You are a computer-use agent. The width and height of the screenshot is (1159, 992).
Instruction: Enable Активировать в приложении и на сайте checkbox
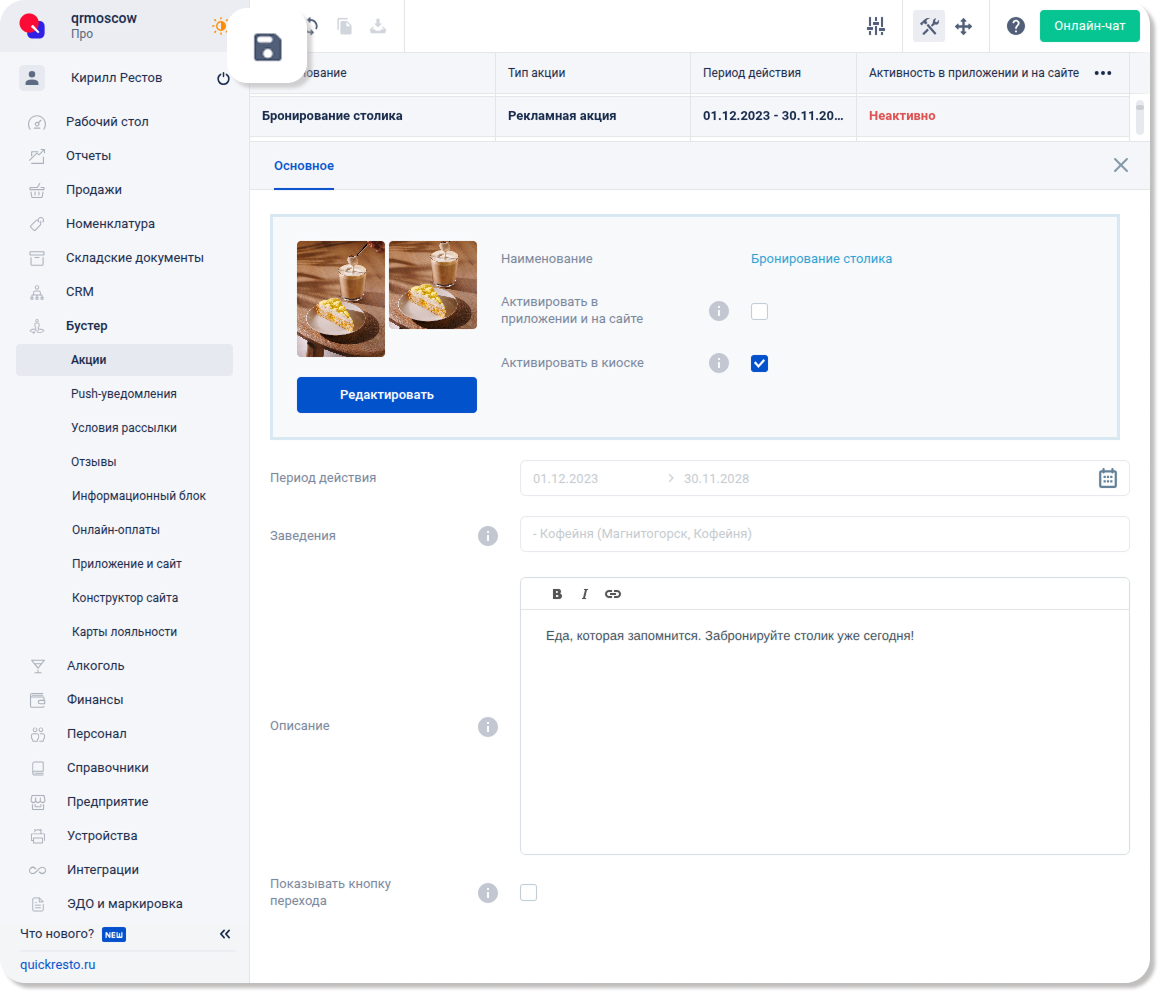tap(759, 312)
